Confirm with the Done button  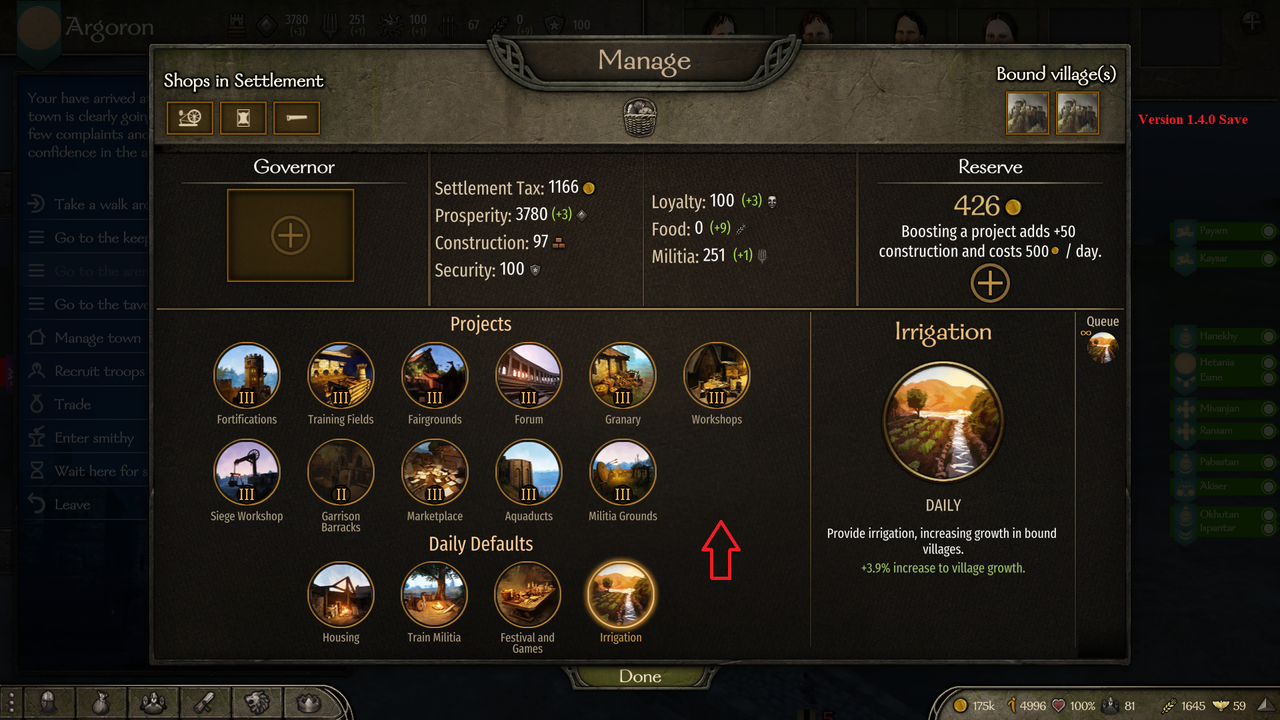click(x=640, y=677)
